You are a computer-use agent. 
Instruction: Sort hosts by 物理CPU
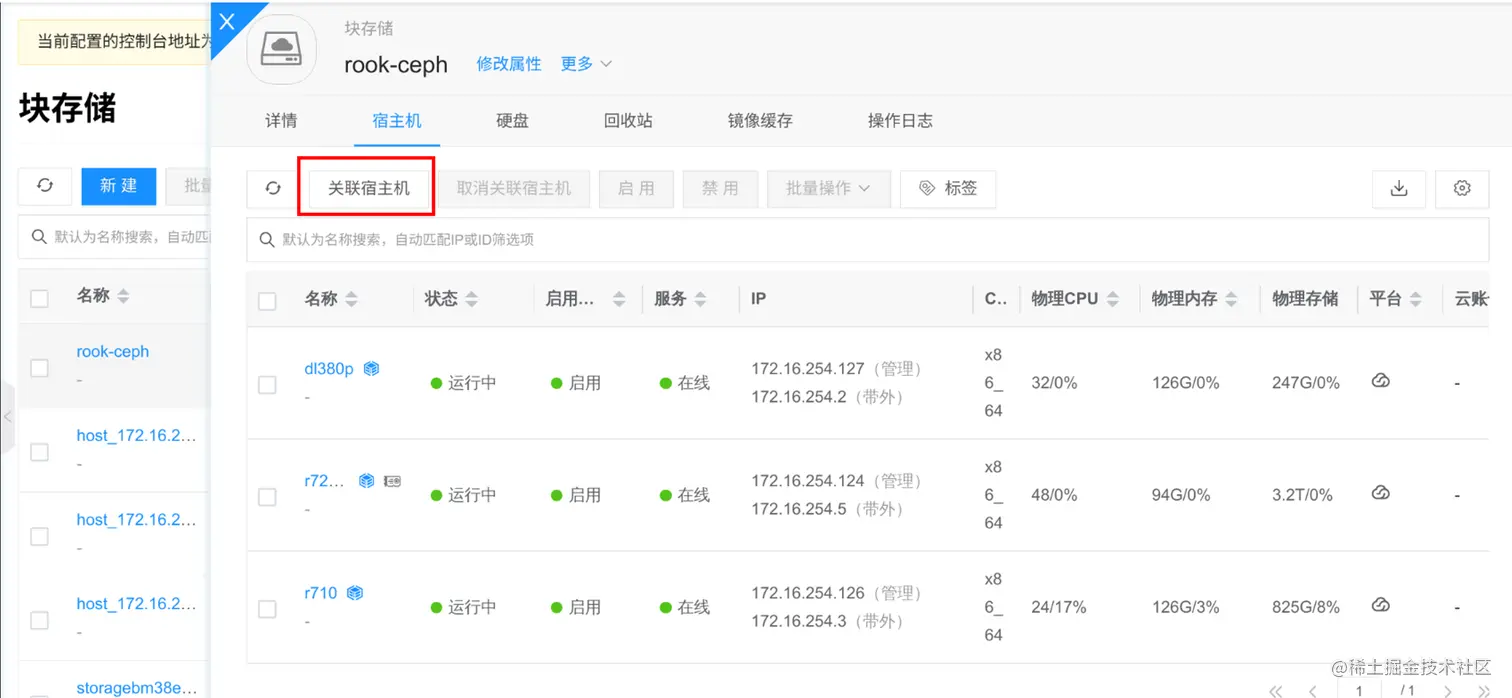click(x=1112, y=299)
